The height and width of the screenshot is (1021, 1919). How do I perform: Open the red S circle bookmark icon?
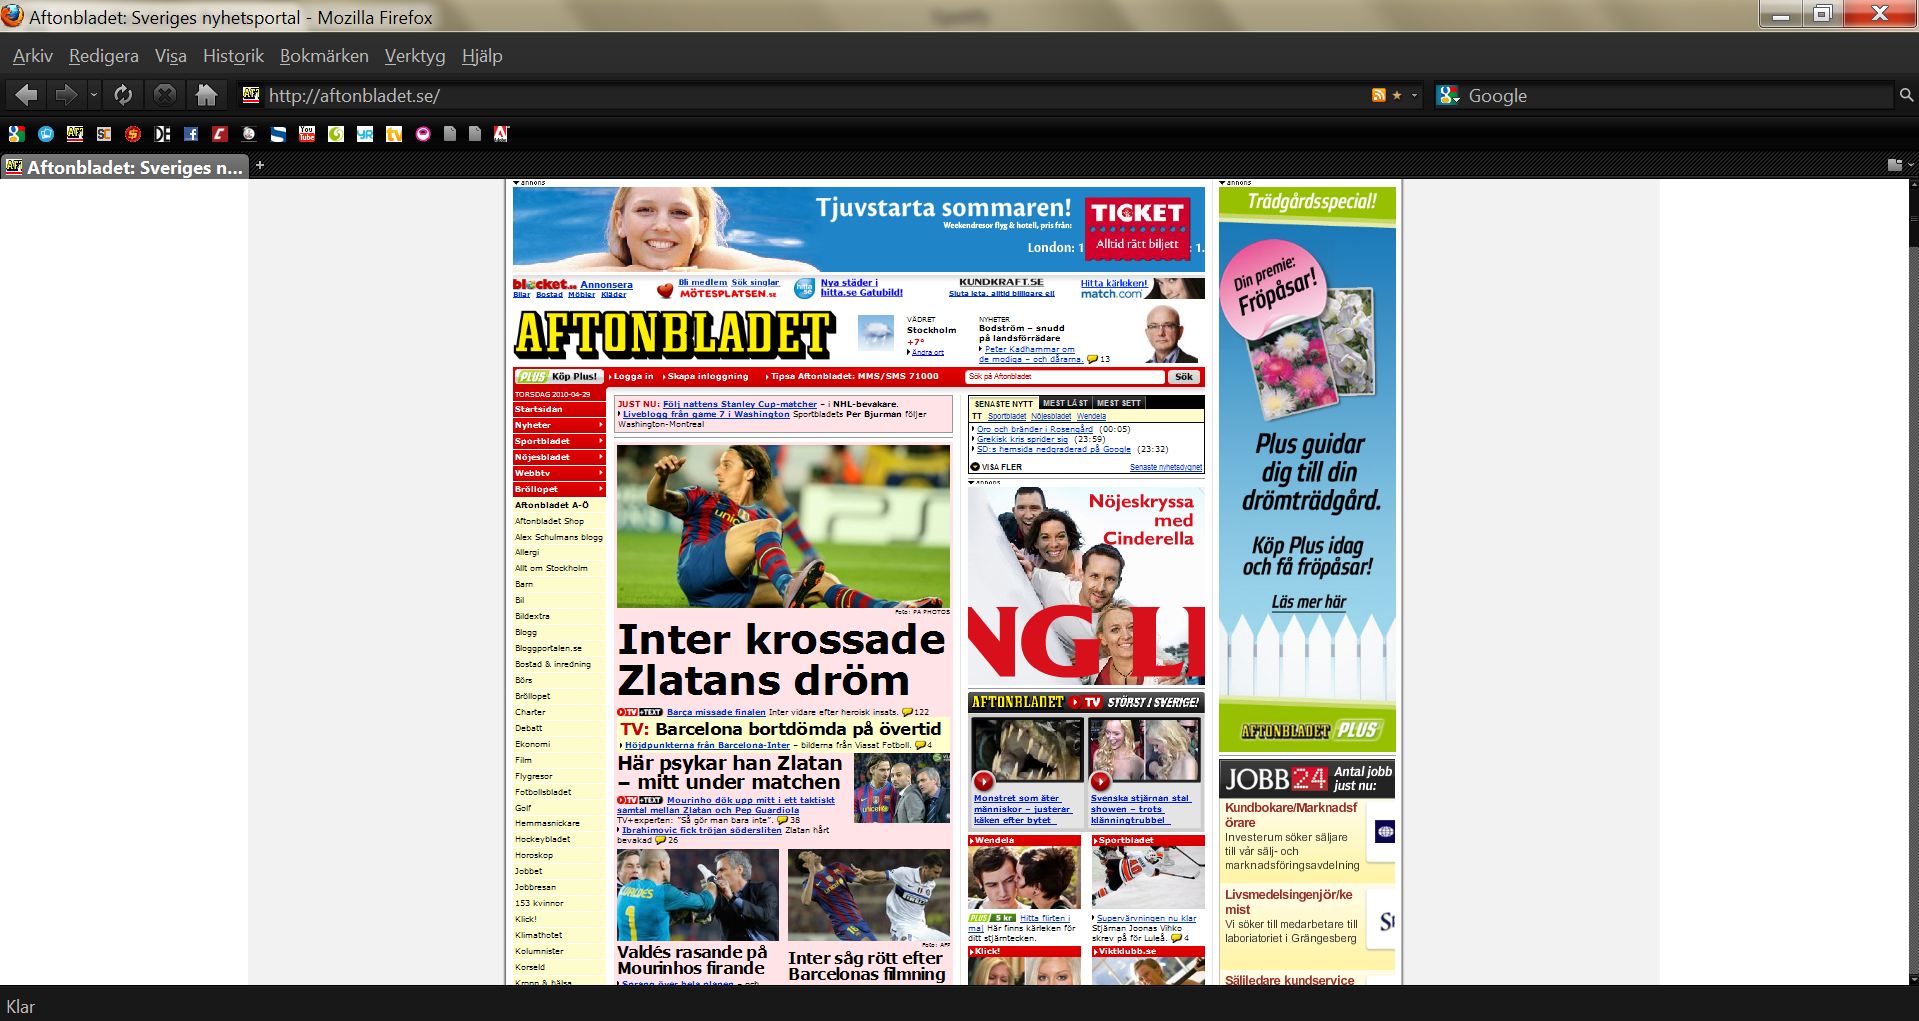pyautogui.click(x=133, y=133)
